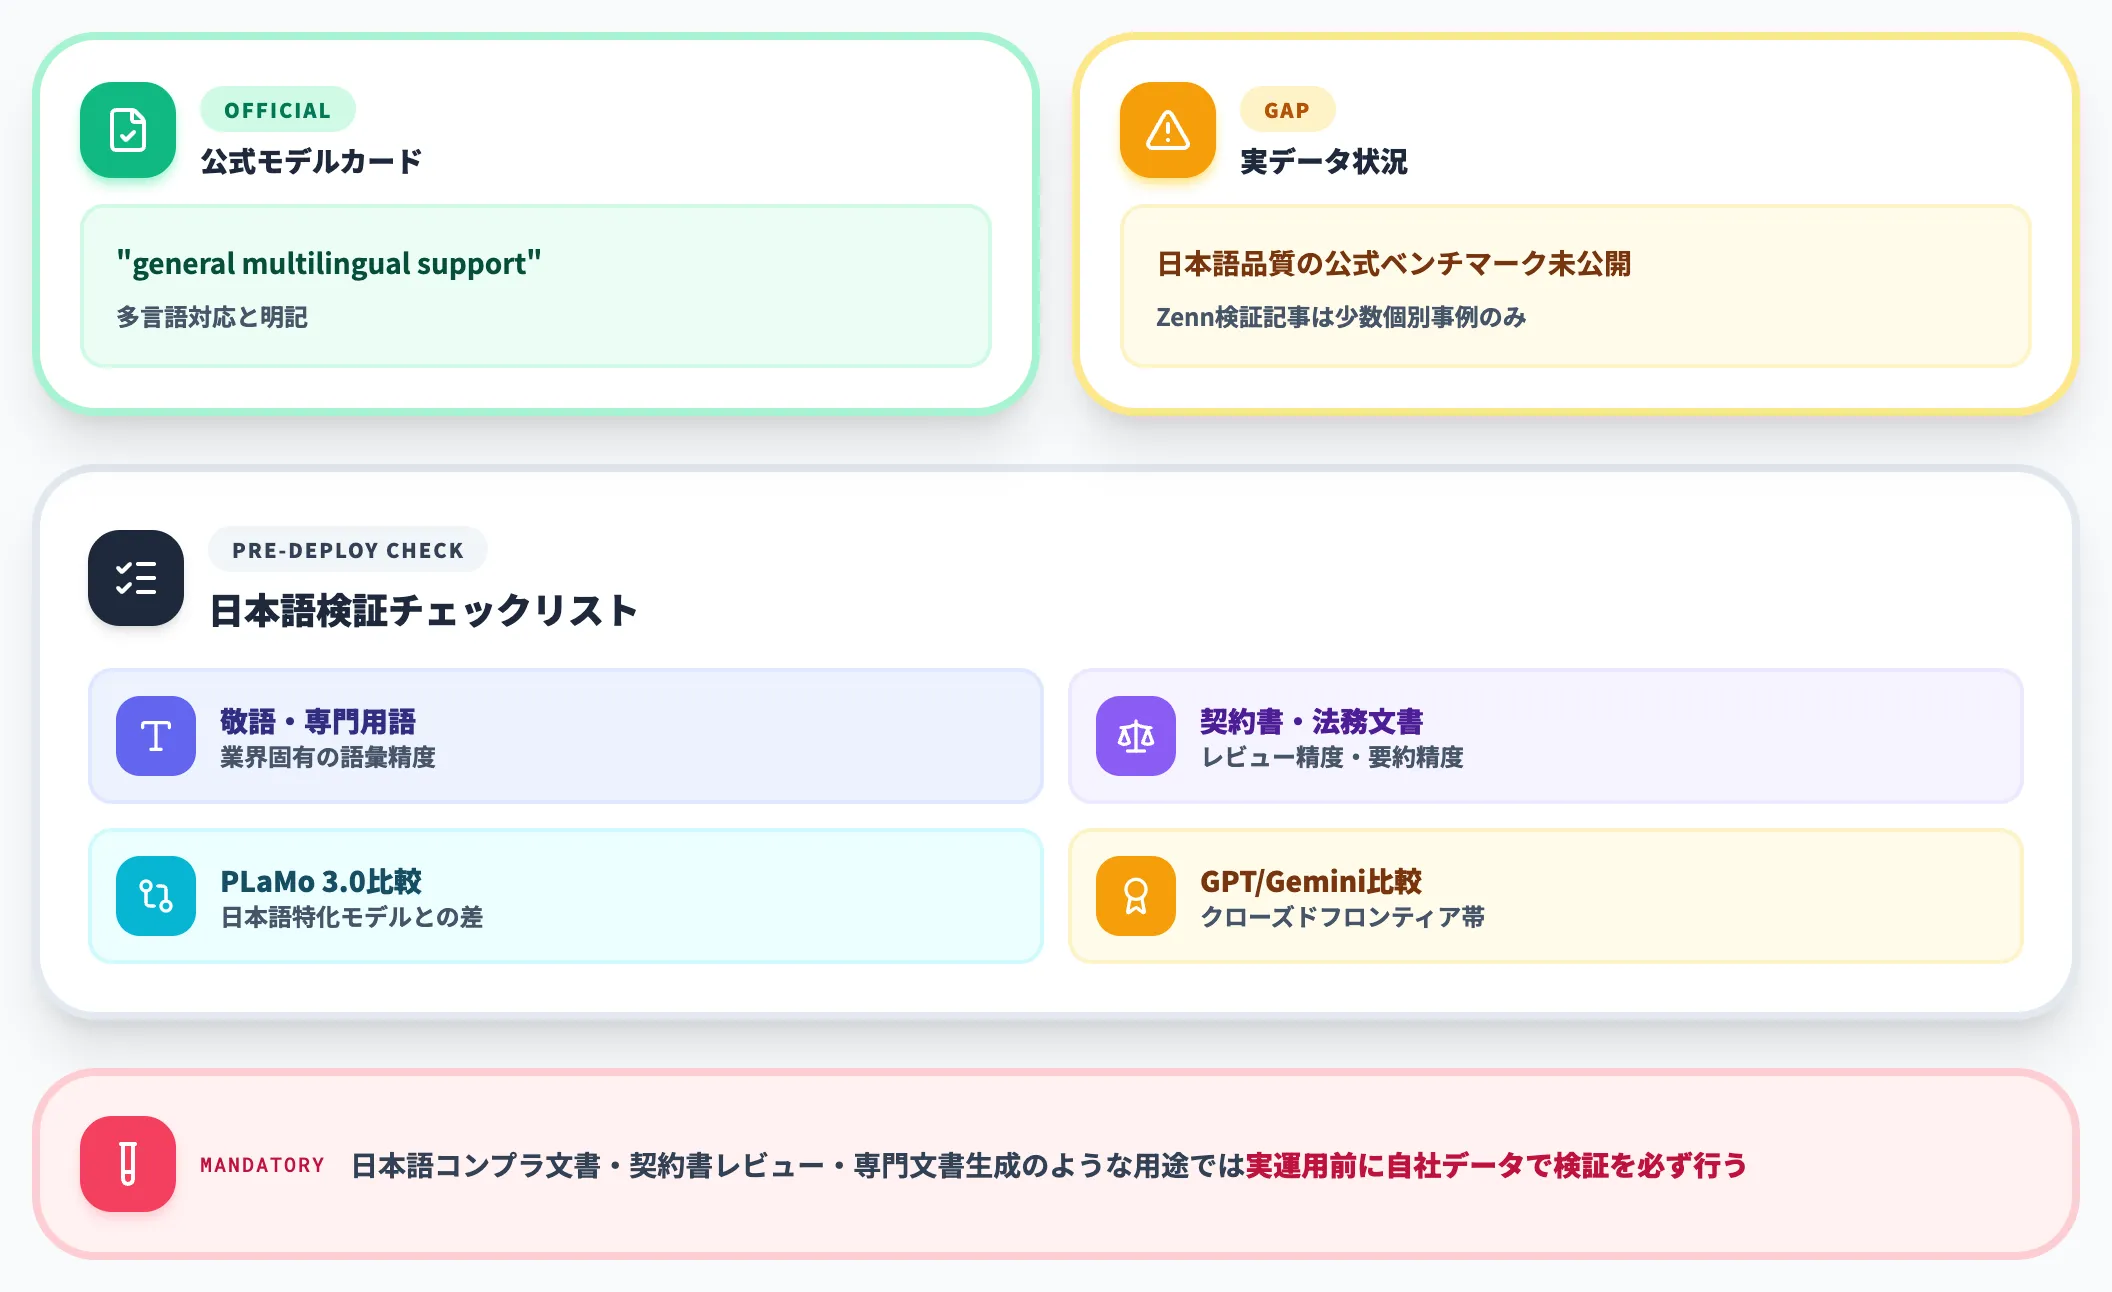Viewport: 2112px width, 1292px height.
Task: Click the red test tube icon
Action: [x=128, y=1164]
